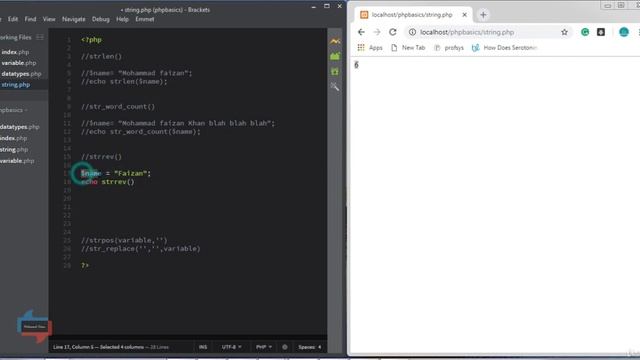
Task: Click the wrench tool icon in Brackets sidebar
Action: [335, 87]
